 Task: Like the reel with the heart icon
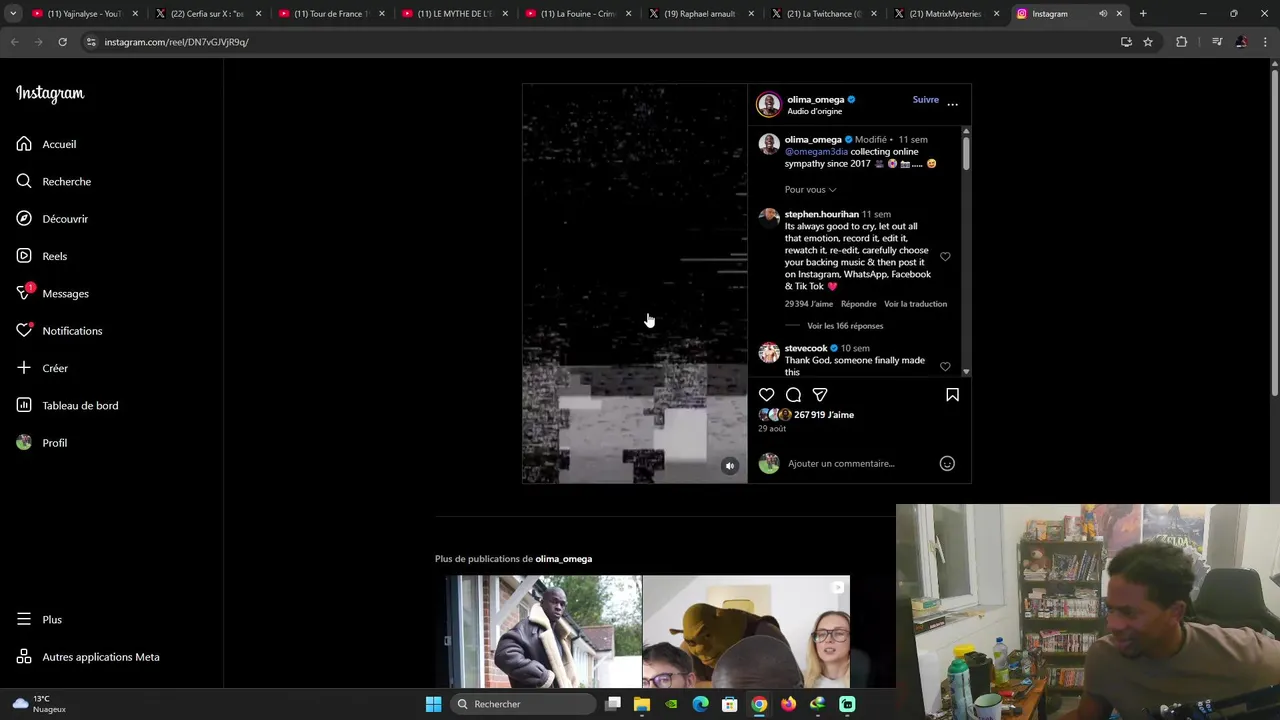766,395
